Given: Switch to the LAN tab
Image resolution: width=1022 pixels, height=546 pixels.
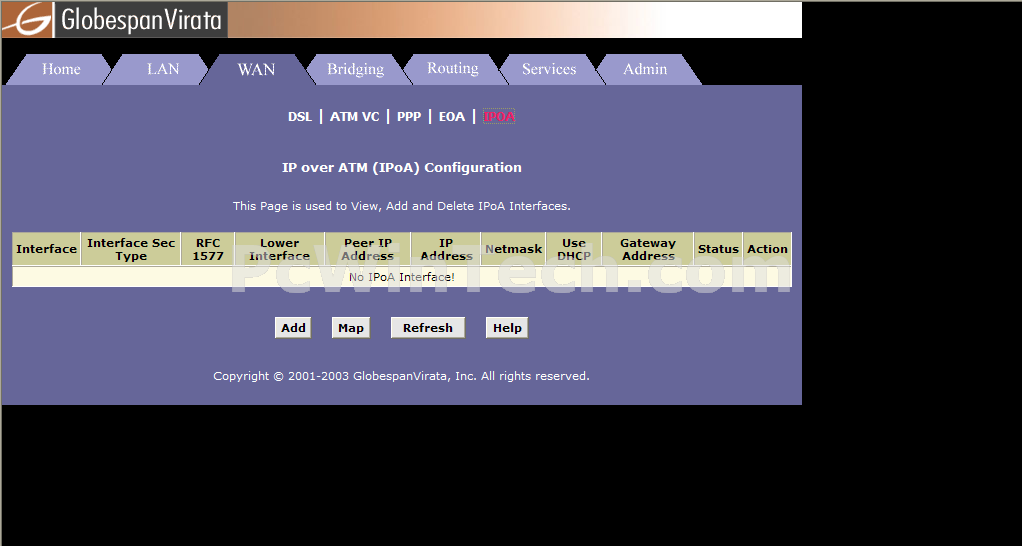Looking at the screenshot, I should click(163, 69).
